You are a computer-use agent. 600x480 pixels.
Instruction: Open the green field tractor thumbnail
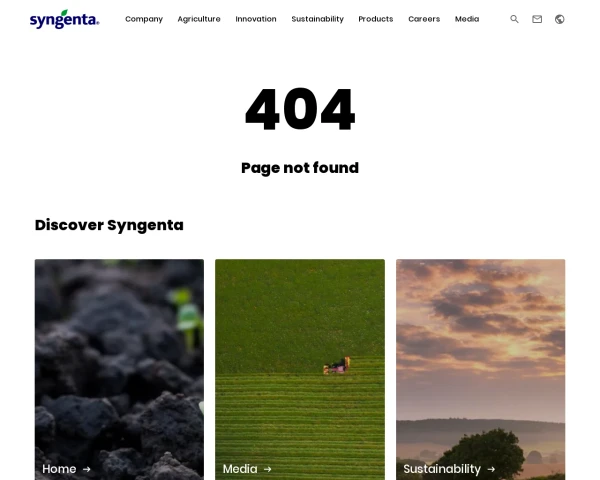pos(300,369)
